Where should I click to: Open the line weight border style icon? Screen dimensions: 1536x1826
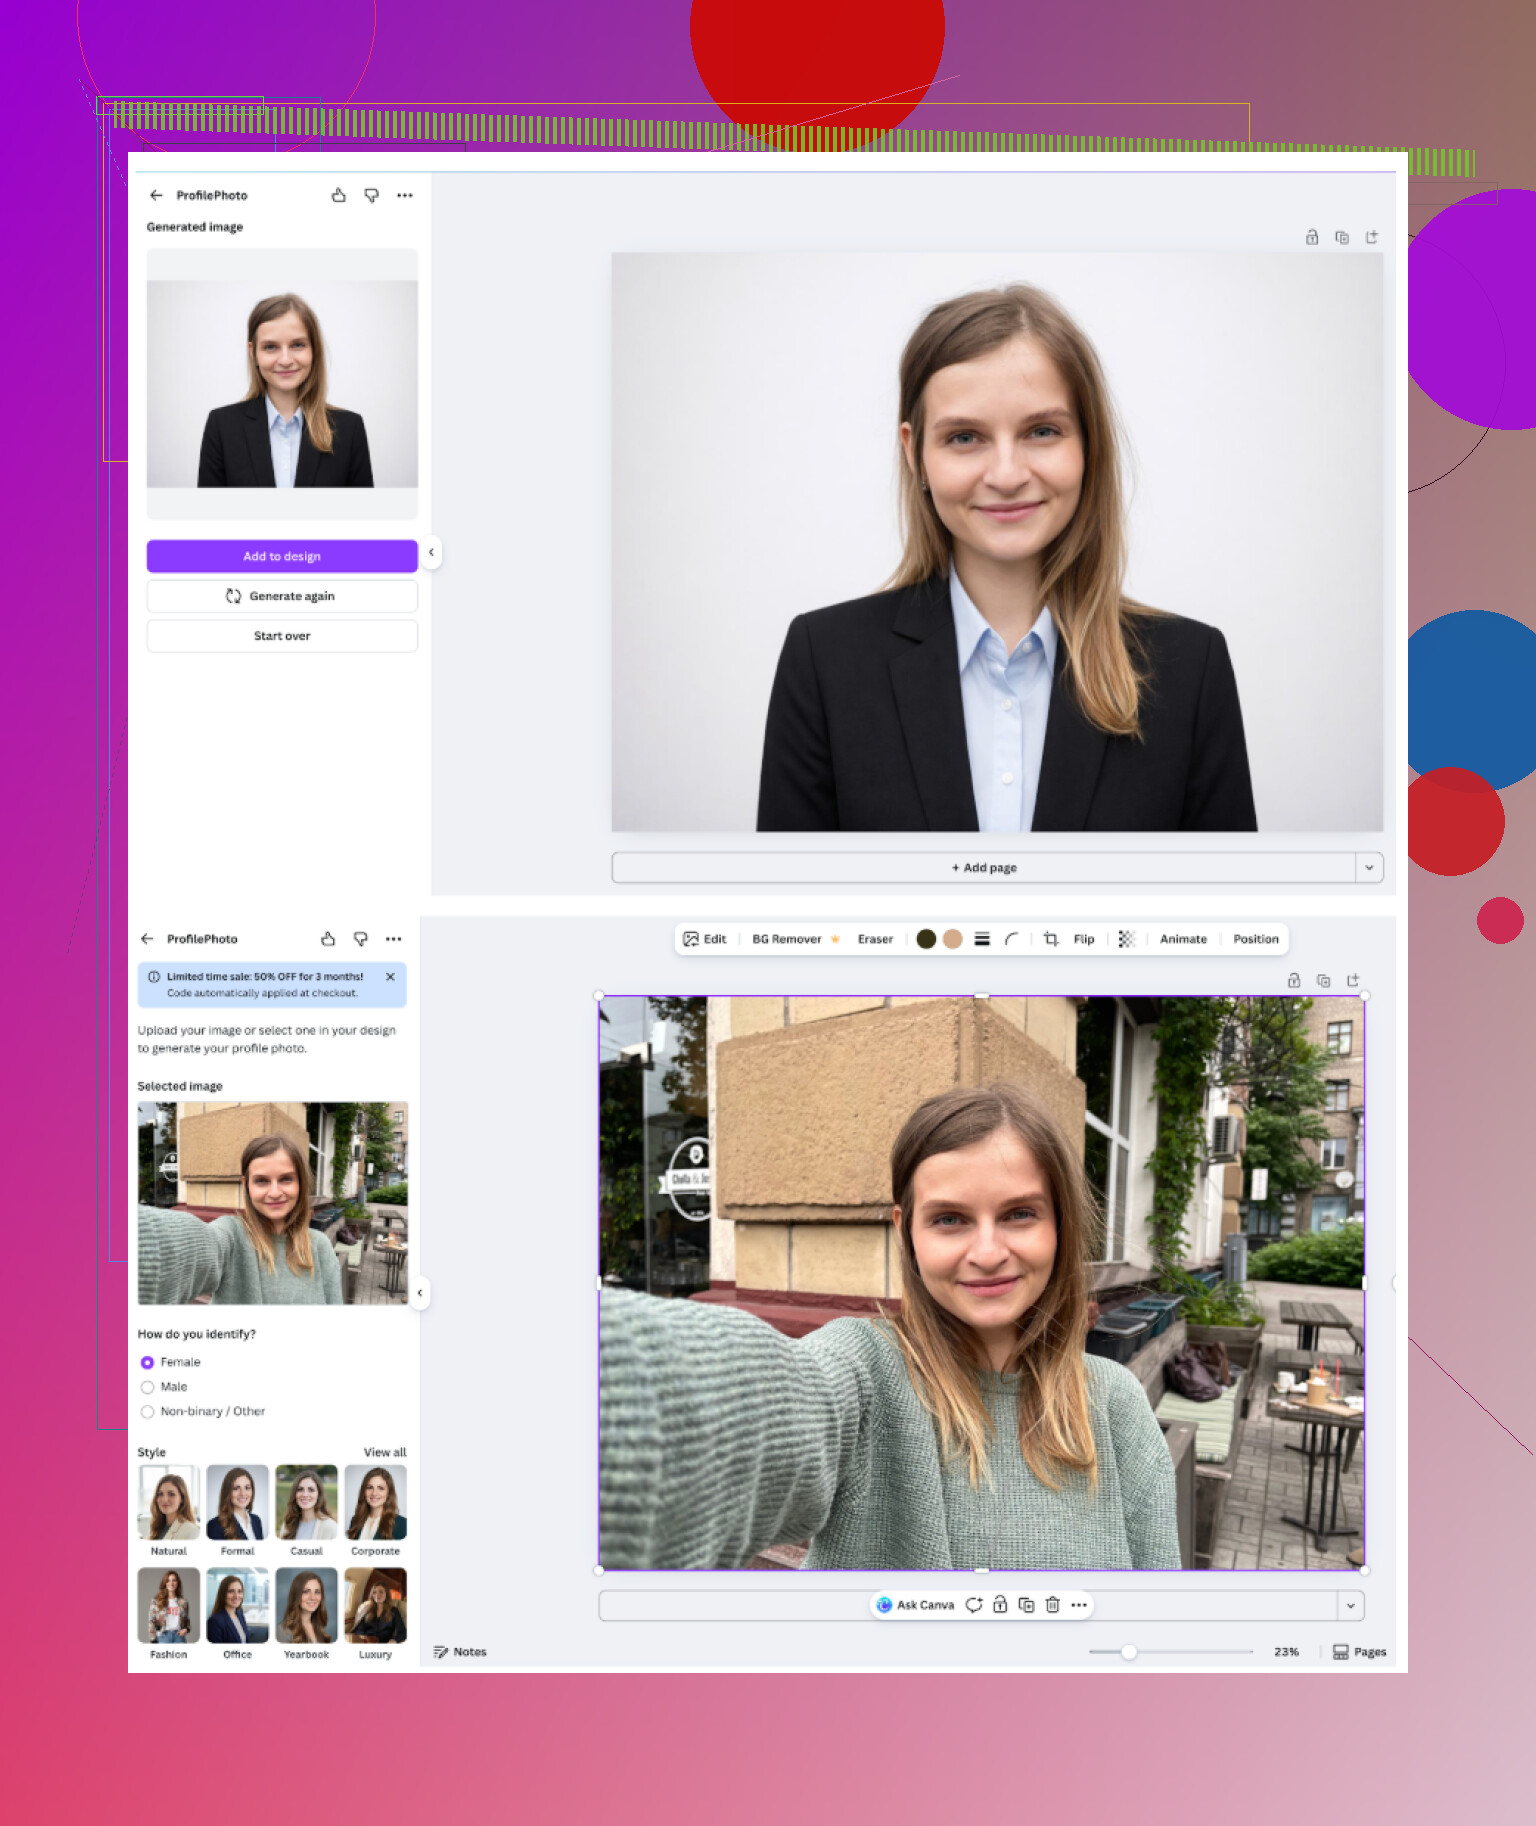click(982, 939)
